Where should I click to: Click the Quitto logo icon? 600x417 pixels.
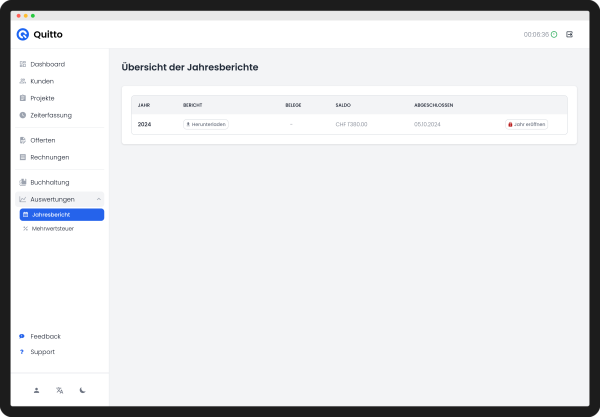[x=23, y=34]
